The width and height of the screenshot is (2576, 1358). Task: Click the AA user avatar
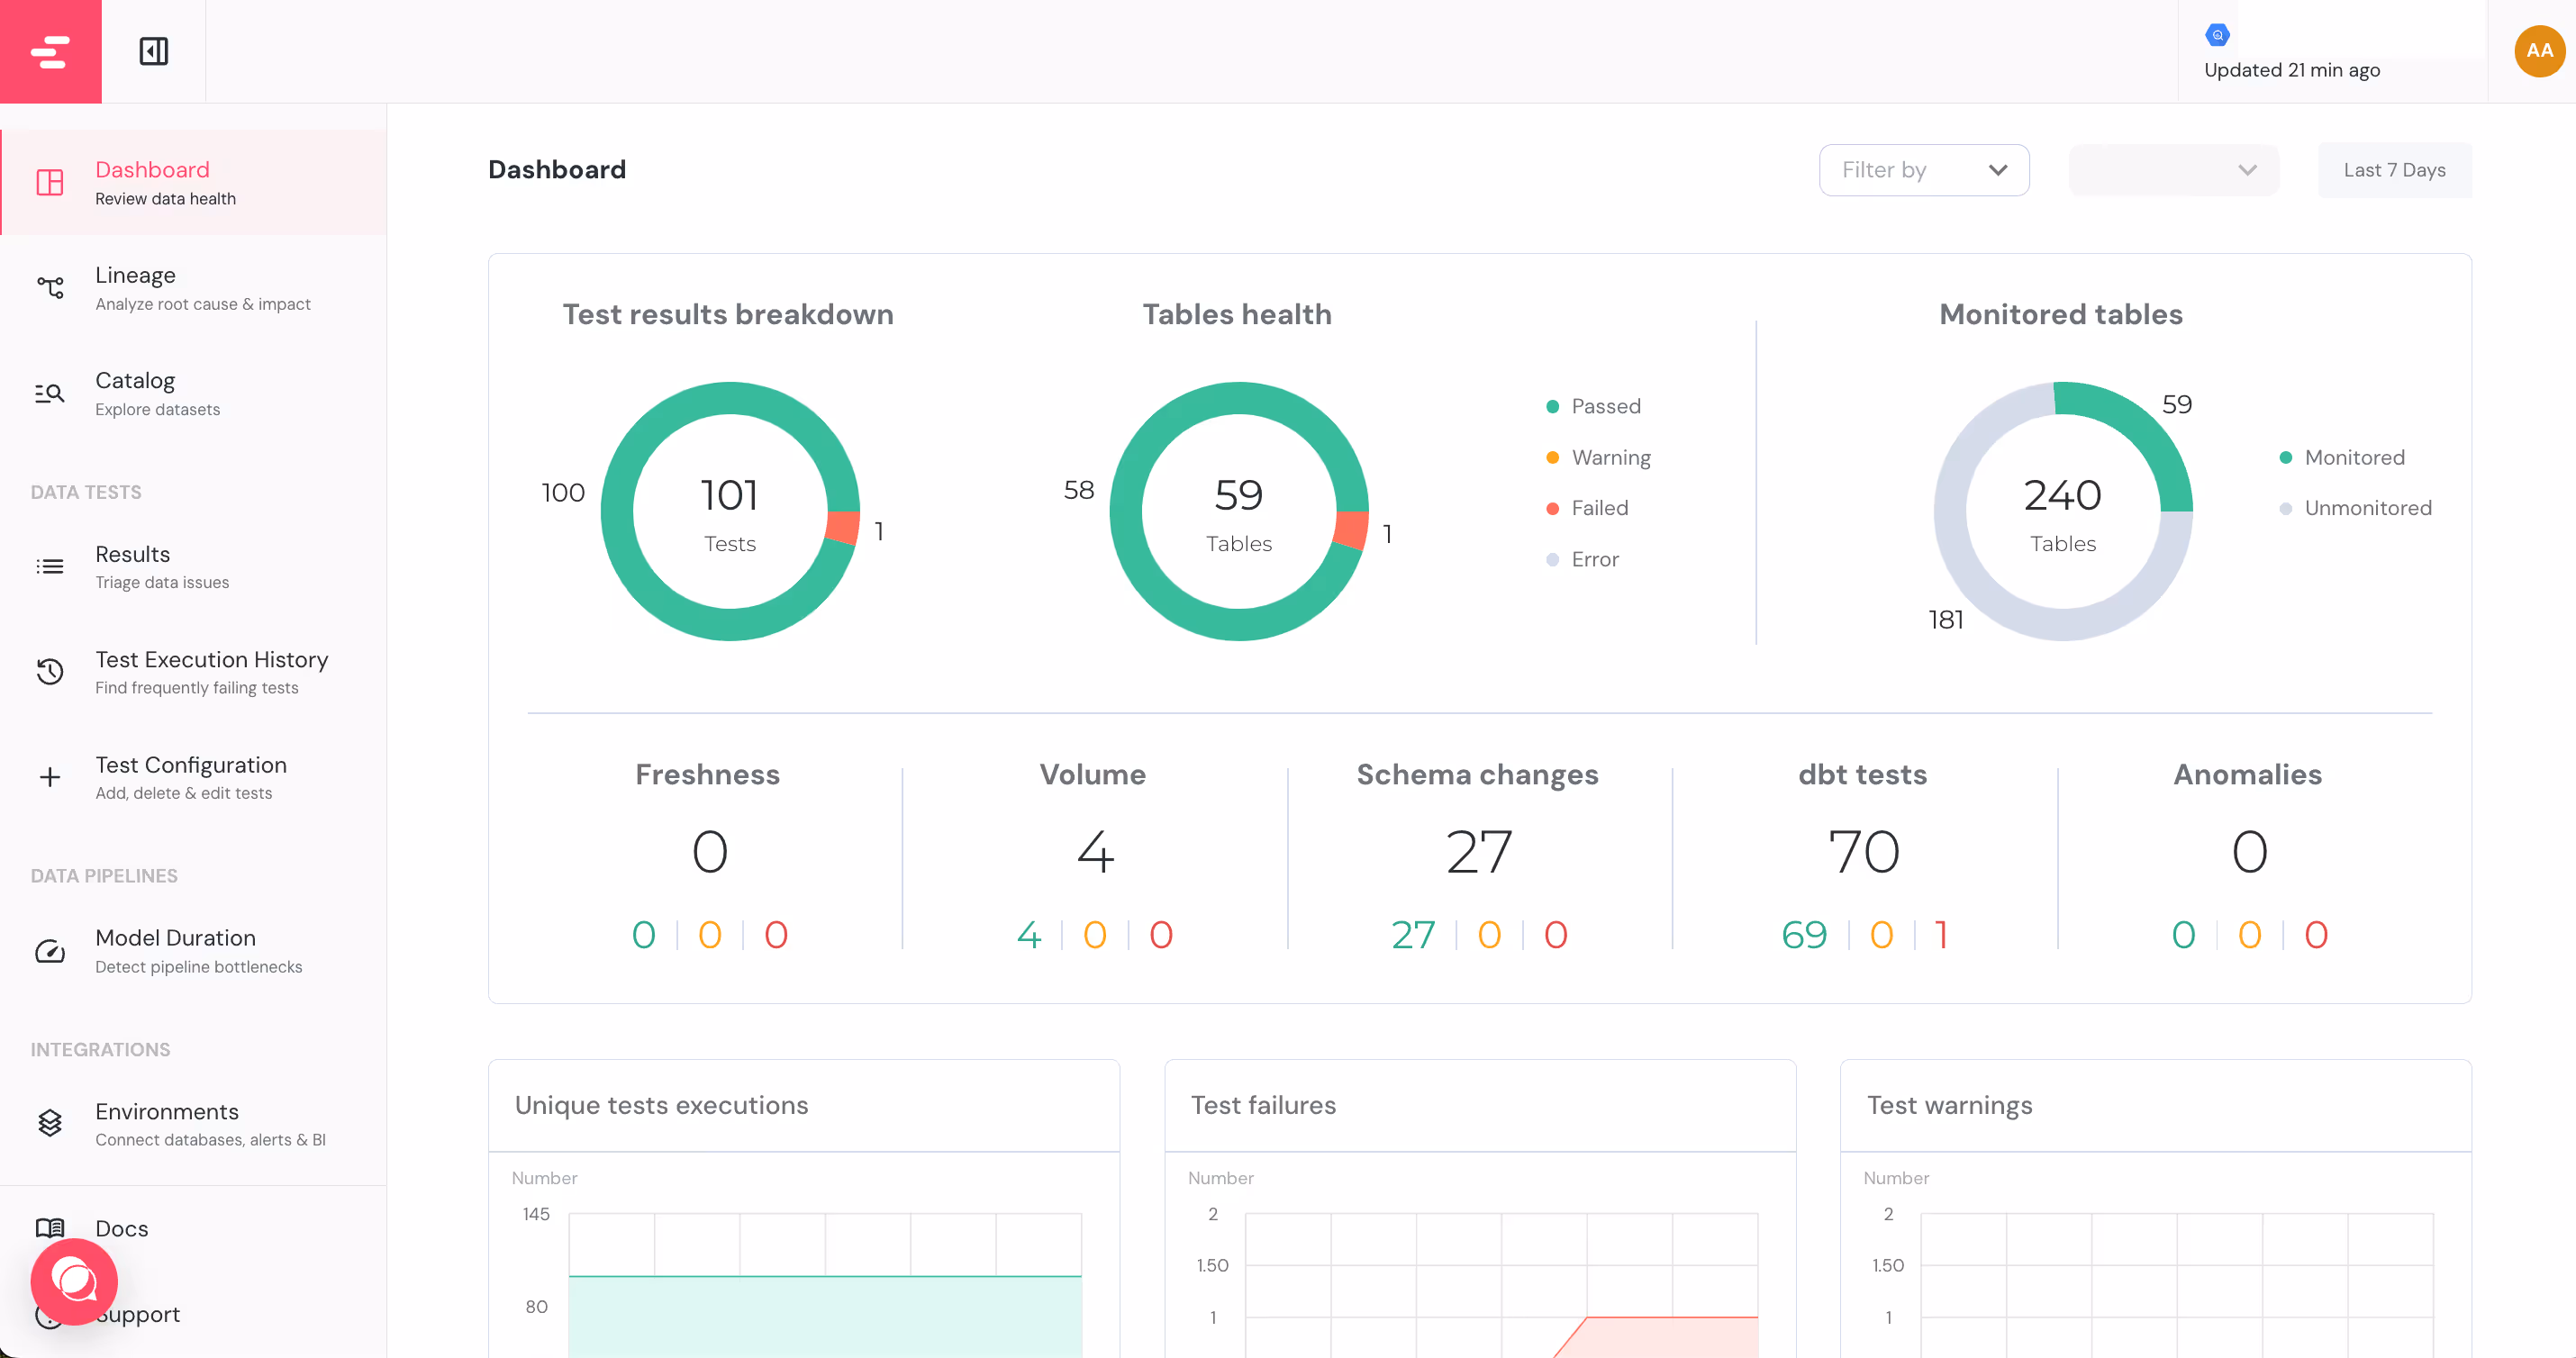[x=2538, y=51]
